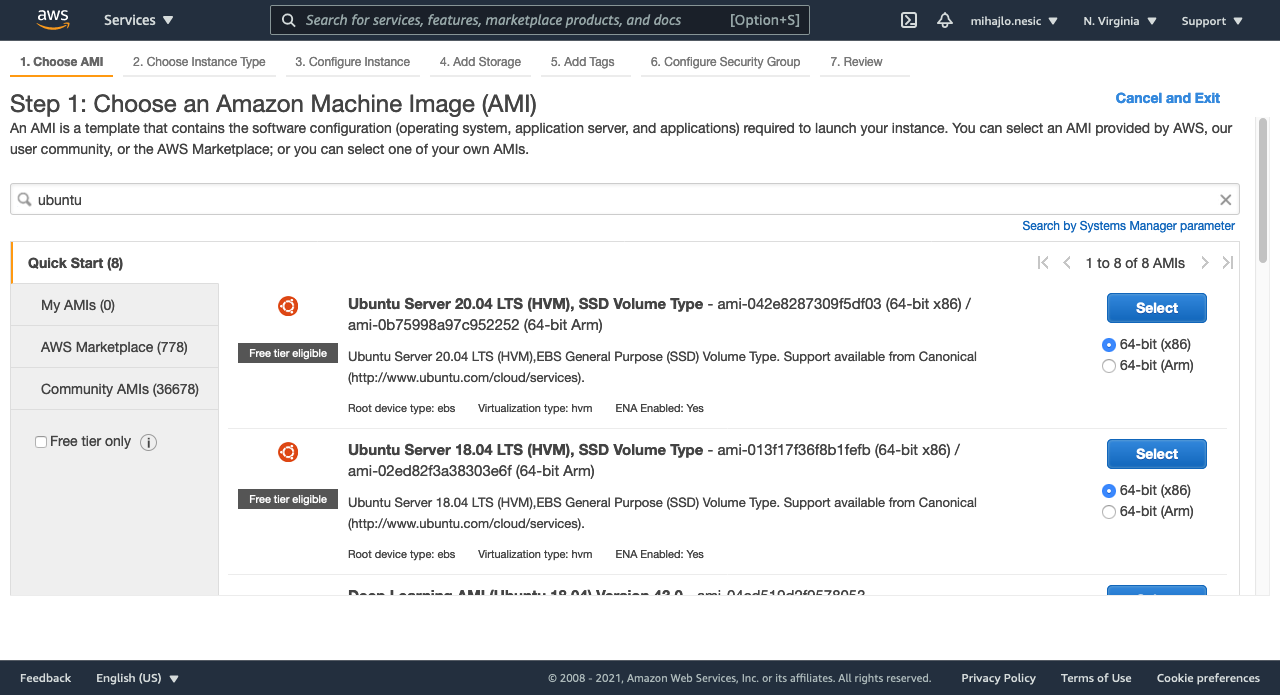This screenshot has height=695, width=1280.
Task: Switch to 4. Add Storage tab
Action: (480, 62)
